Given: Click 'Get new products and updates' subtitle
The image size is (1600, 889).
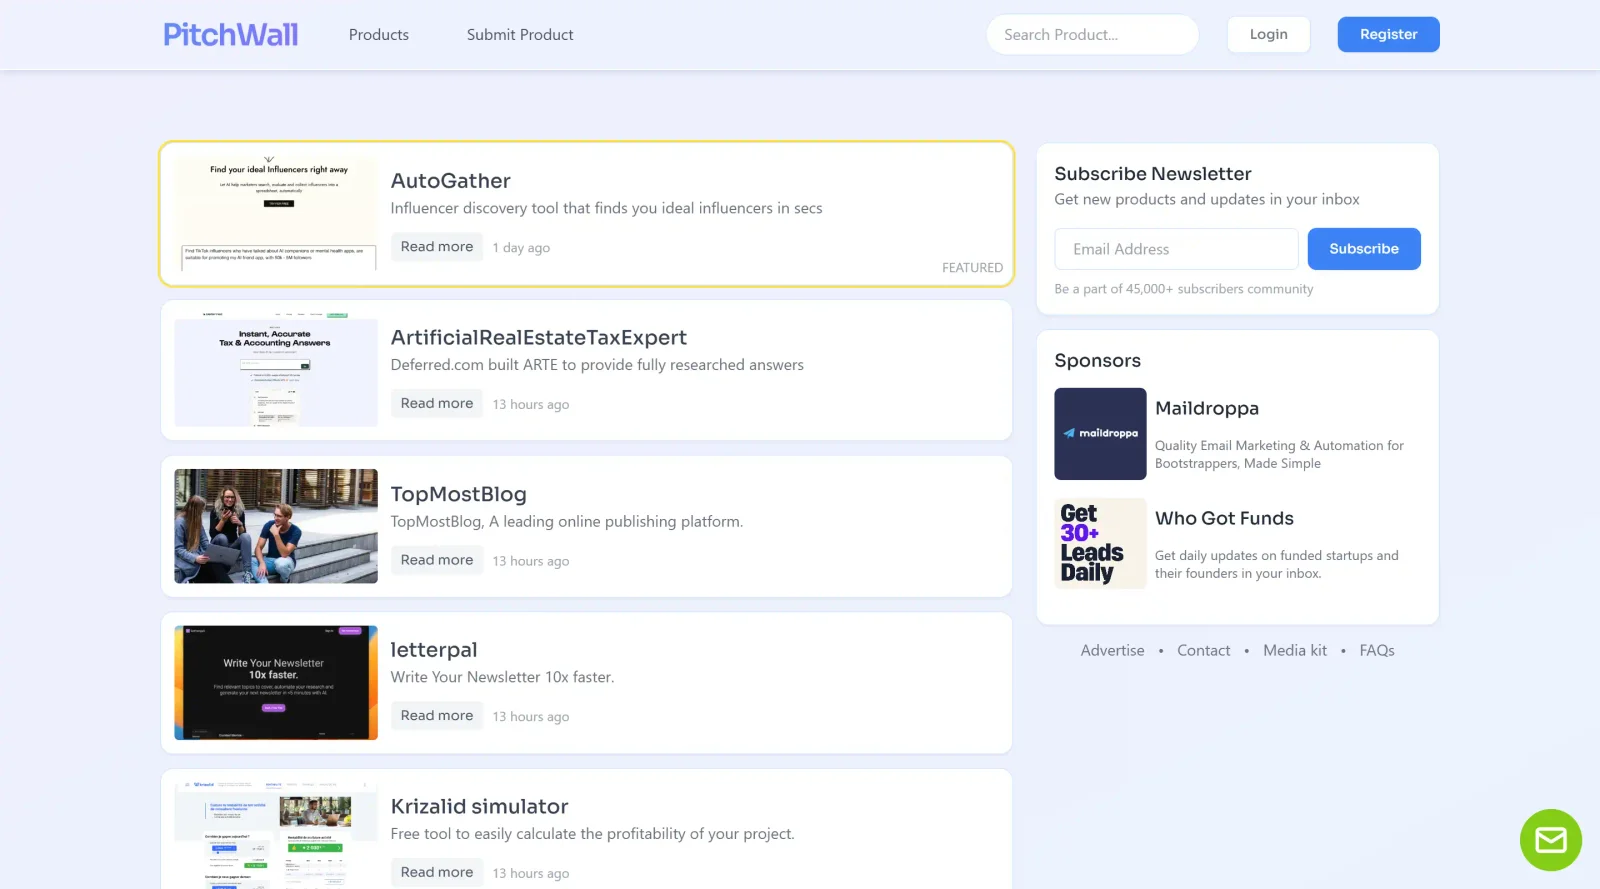Looking at the screenshot, I should [x=1207, y=199].
